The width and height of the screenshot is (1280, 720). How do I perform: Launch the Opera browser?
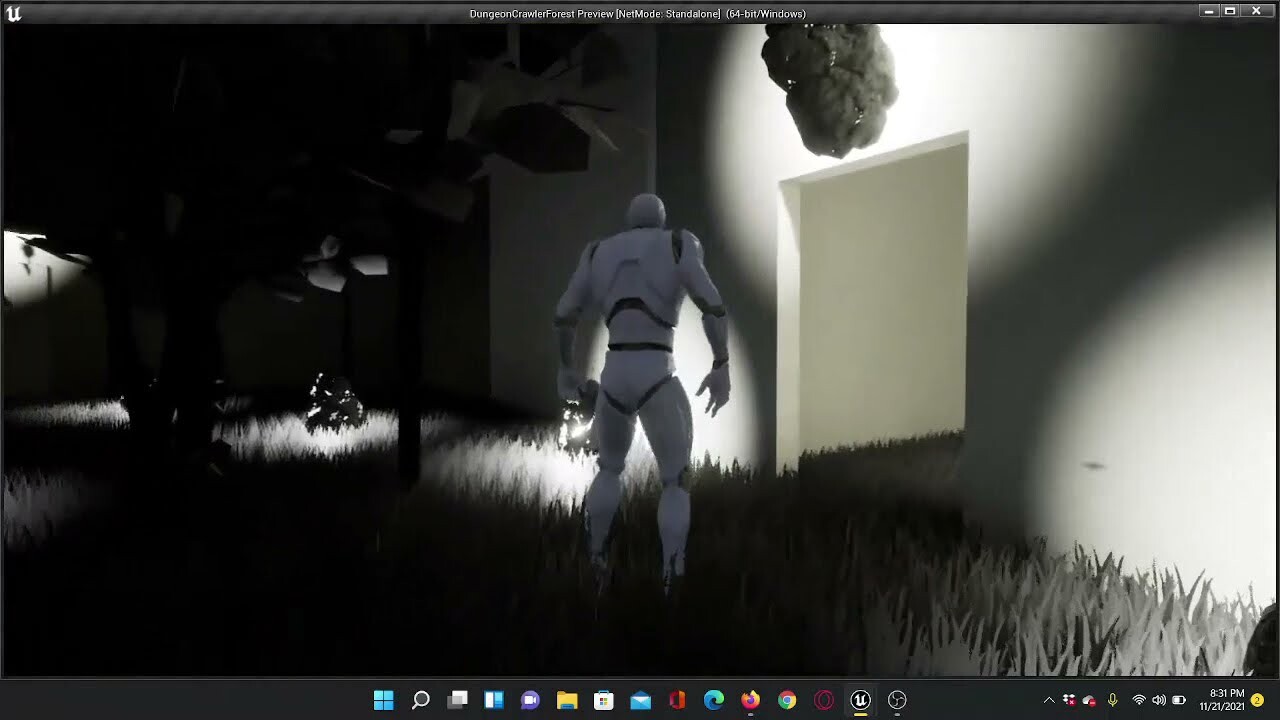click(822, 700)
